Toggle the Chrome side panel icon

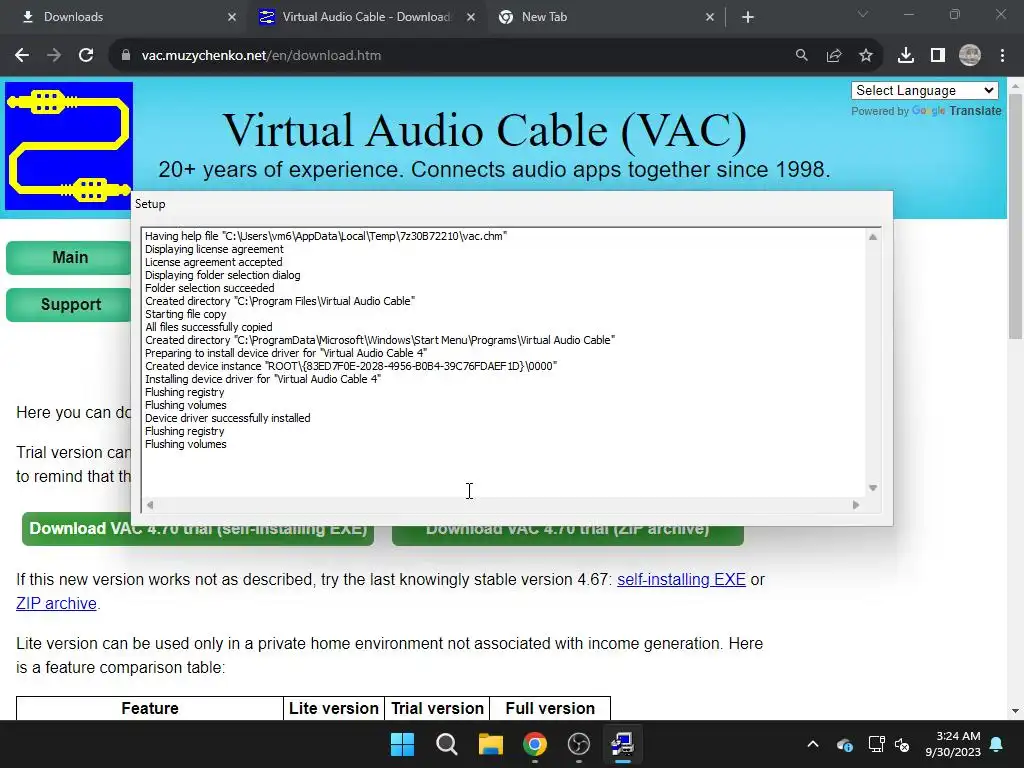coord(938,56)
